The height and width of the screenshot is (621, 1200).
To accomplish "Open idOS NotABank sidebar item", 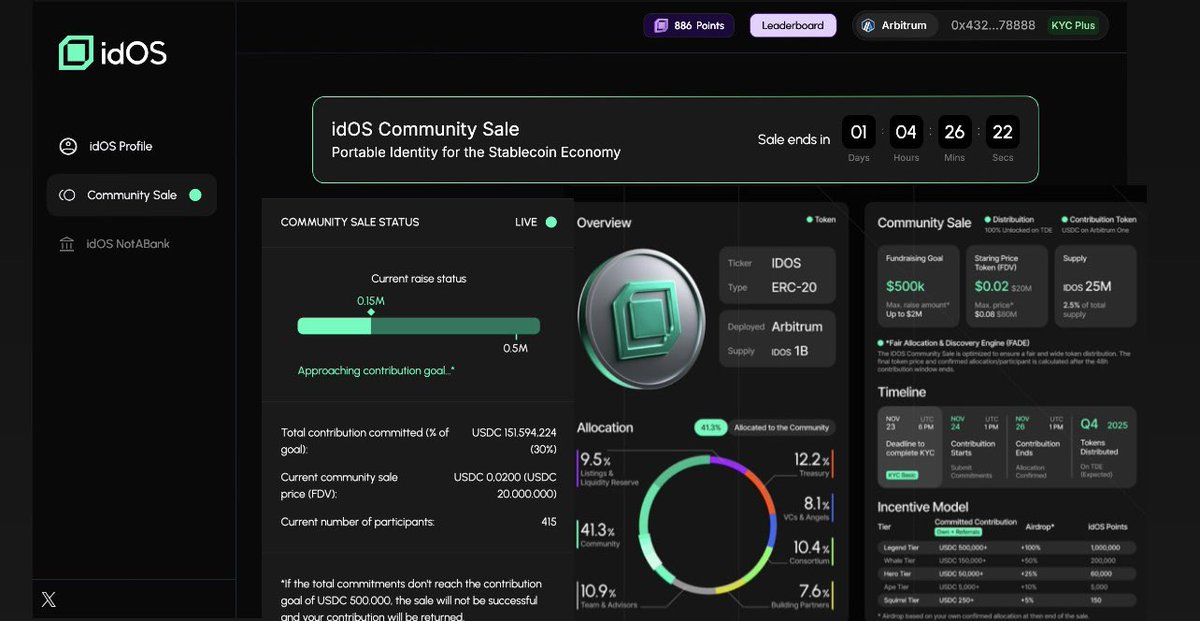I will tap(114, 244).
